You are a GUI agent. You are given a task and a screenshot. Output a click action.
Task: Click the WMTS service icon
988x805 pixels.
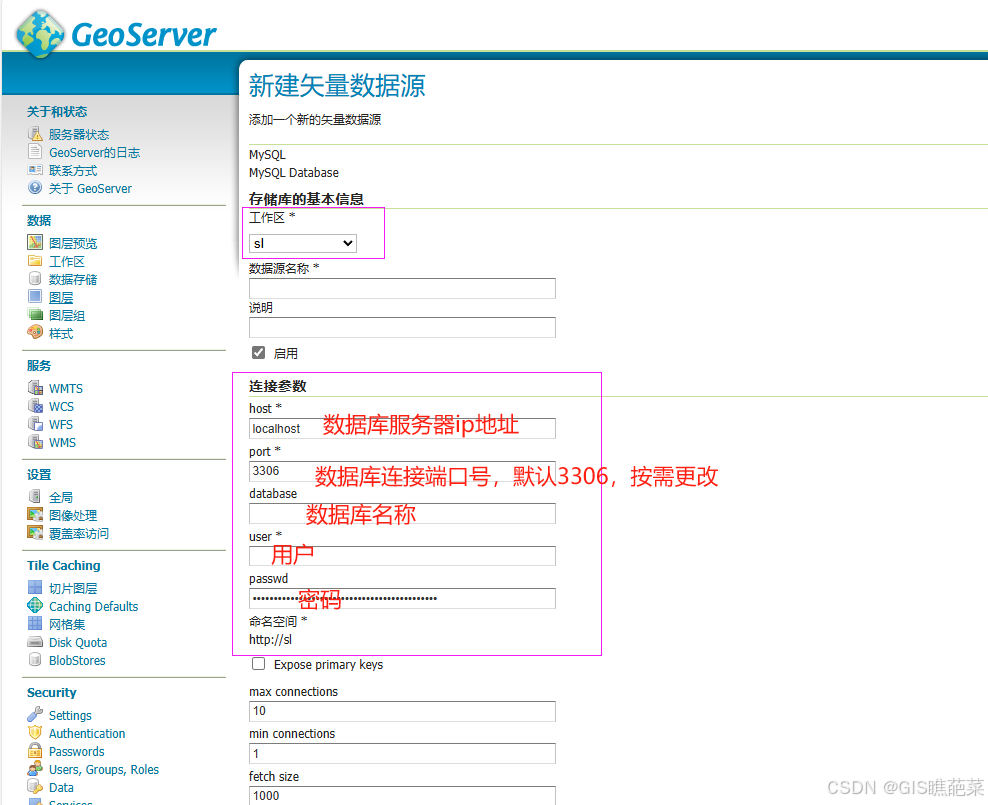coord(35,387)
